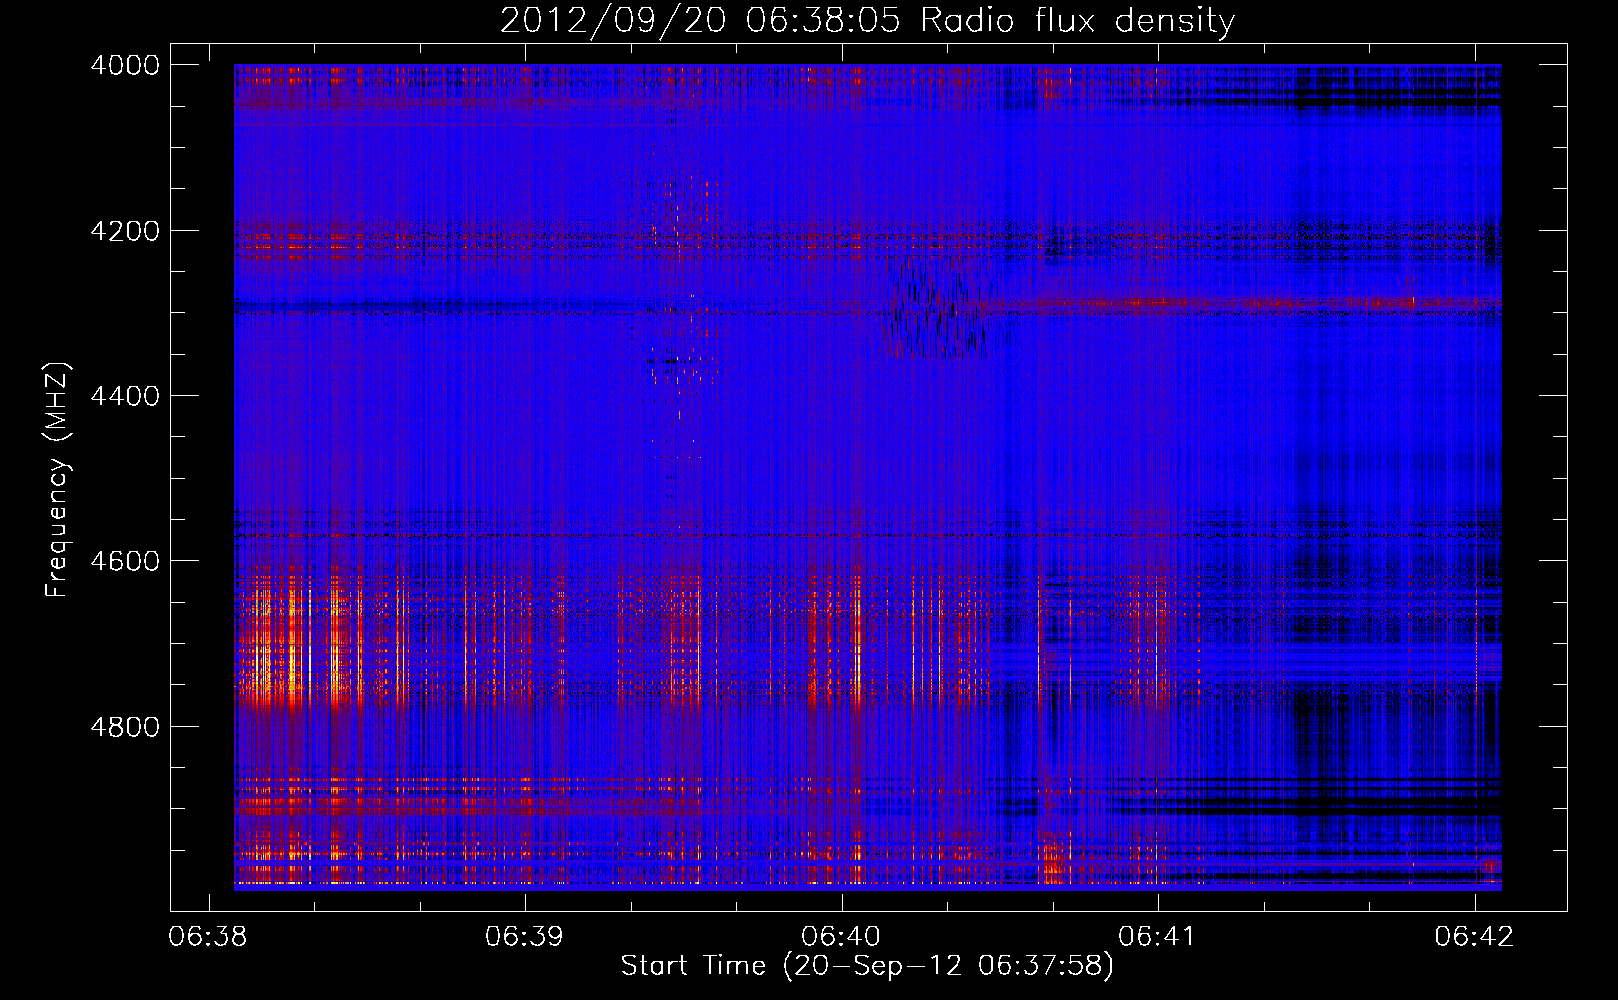Image resolution: width=1618 pixels, height=1000 pixels.
Task: Click the '06:38' time axis label
Action: tap(208, 937)
